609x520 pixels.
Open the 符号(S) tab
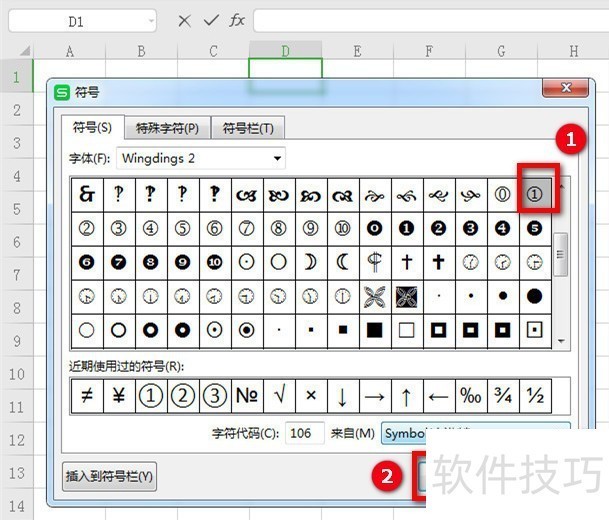click(93, 127)
